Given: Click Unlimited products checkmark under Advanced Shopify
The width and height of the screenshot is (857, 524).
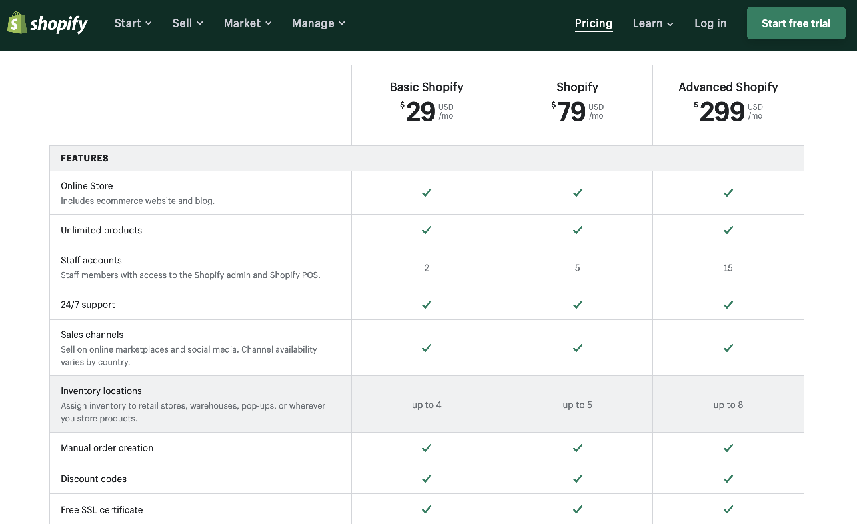Looking at the screenshot, I should 728,230.
